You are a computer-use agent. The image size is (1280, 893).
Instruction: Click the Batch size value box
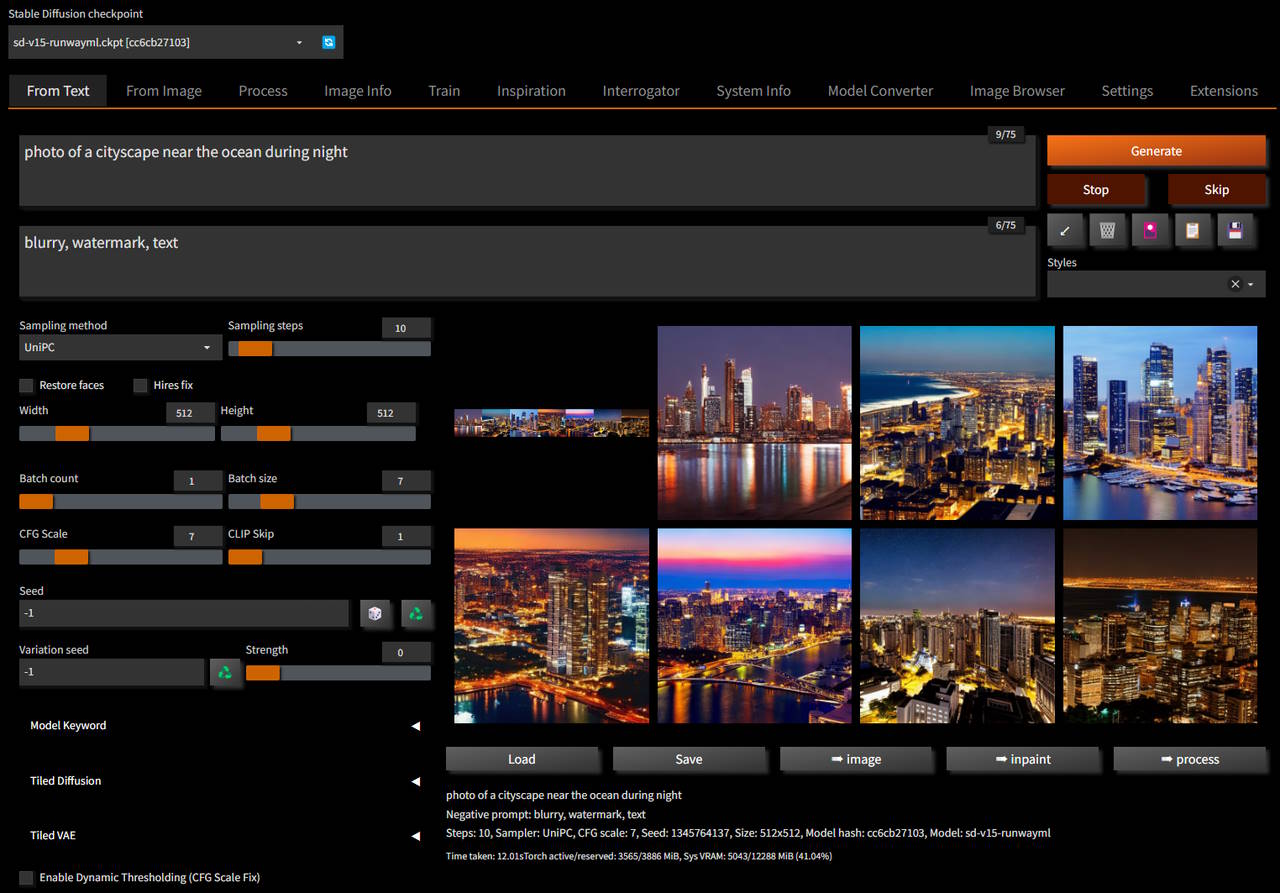[x=406, y=481]
